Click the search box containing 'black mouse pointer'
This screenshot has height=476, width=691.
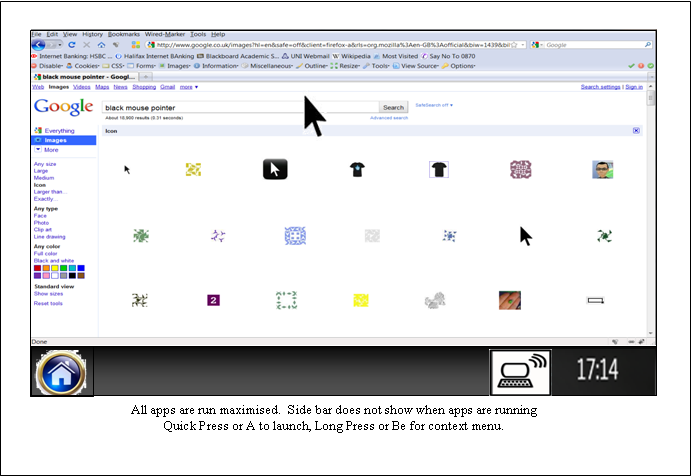pos(240,107)
